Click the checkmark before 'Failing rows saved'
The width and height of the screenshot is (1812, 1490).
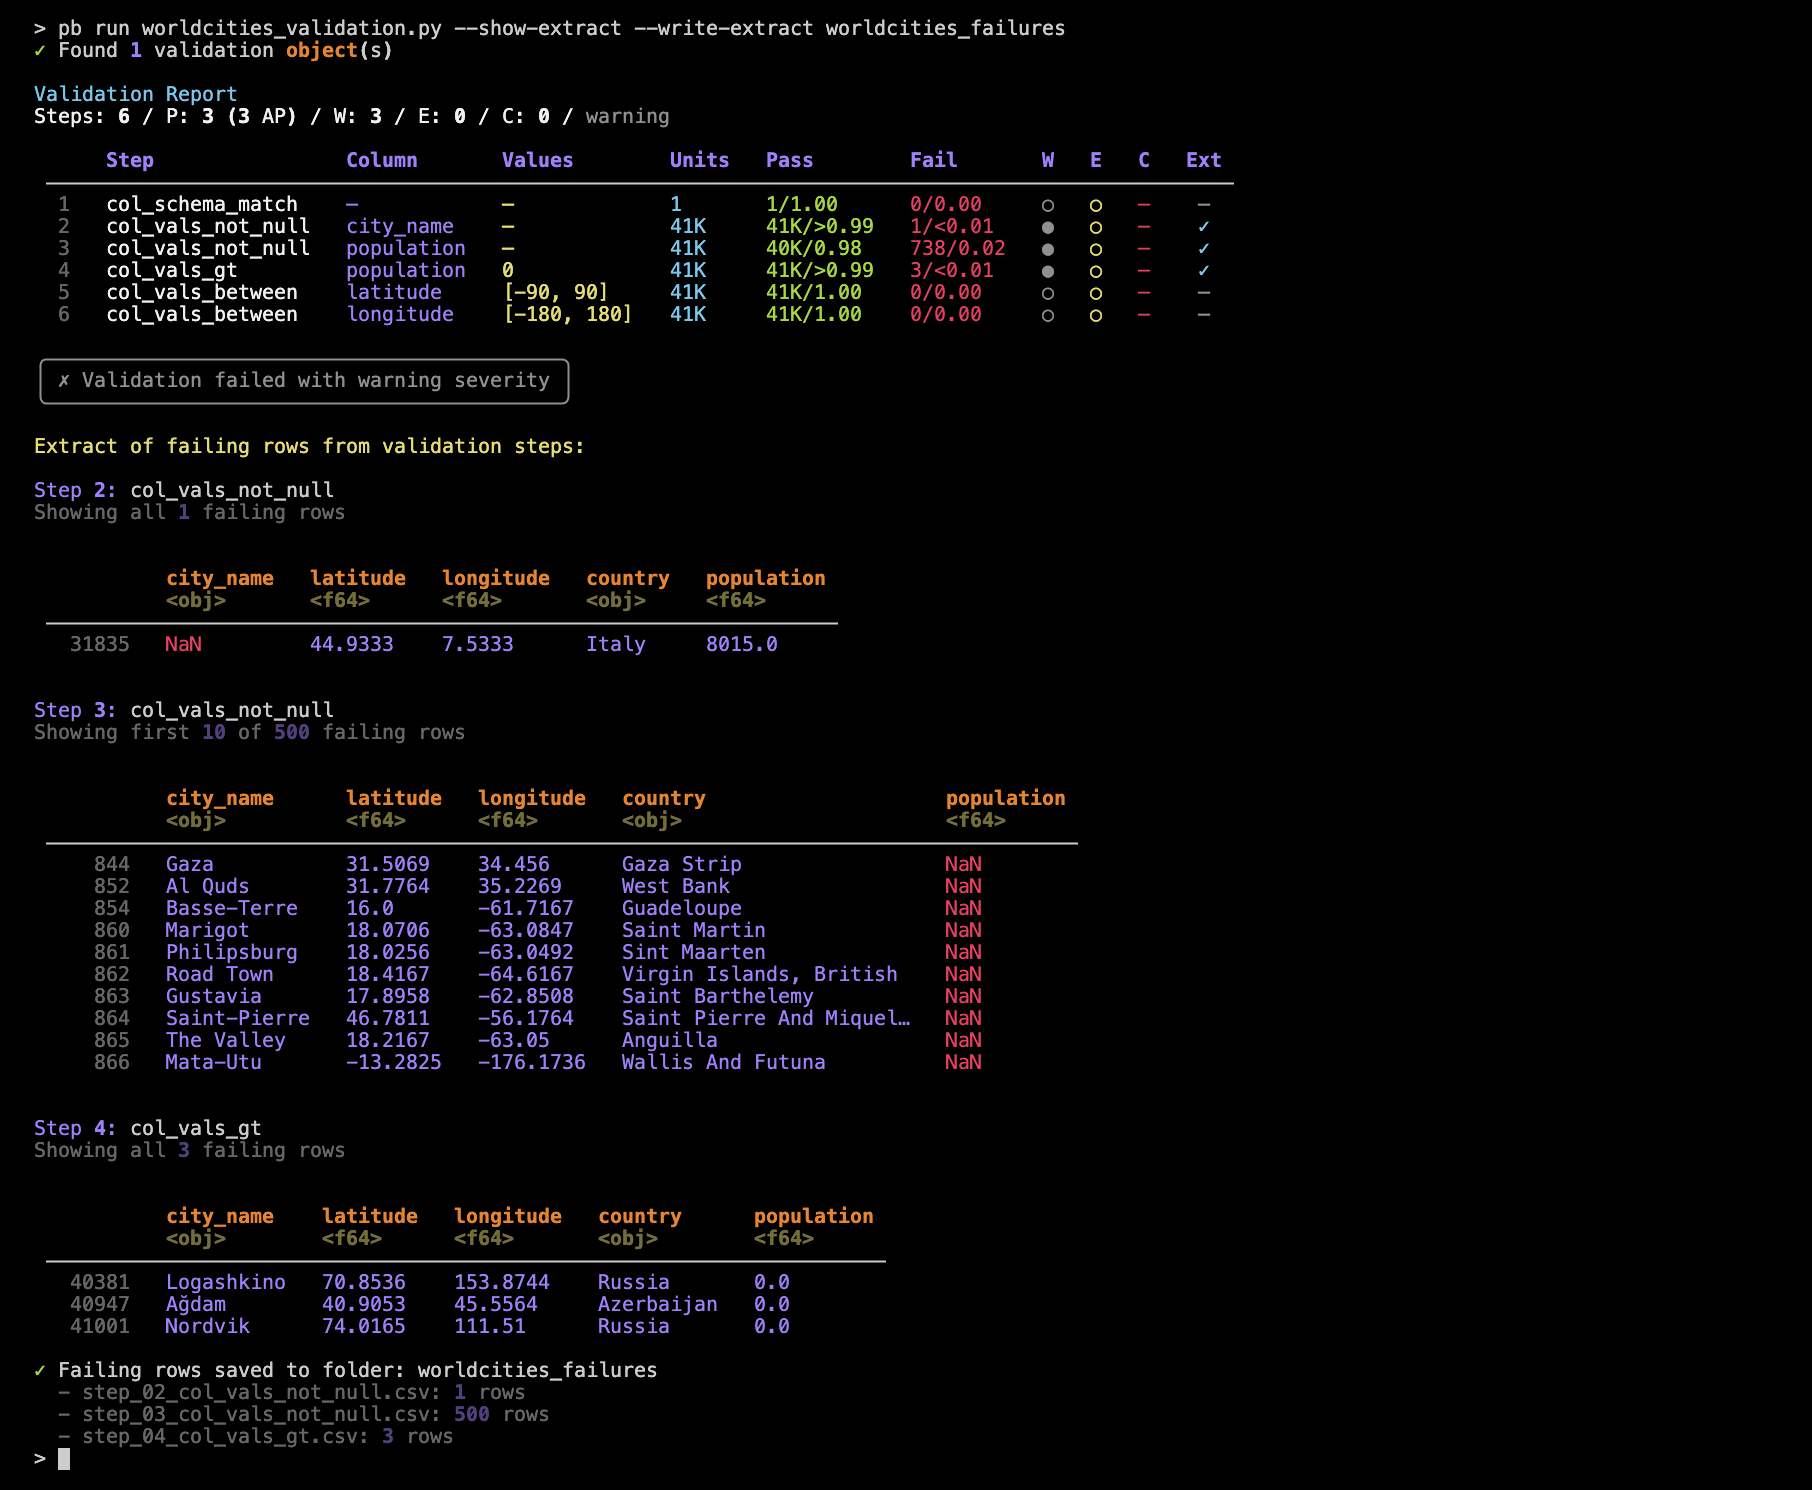point(40,1371)
